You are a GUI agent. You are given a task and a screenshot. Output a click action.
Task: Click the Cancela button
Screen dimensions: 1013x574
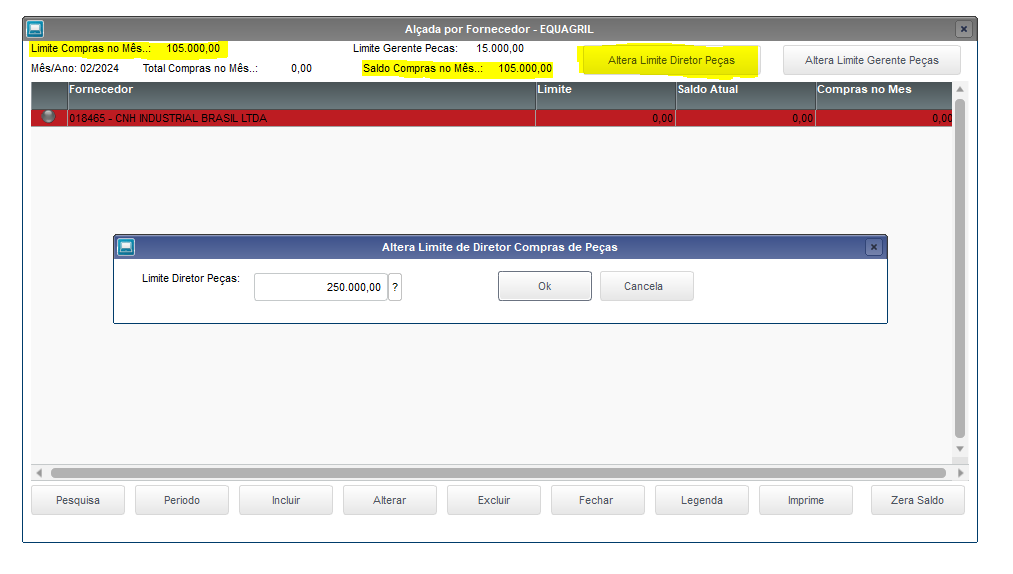[647, 286]
